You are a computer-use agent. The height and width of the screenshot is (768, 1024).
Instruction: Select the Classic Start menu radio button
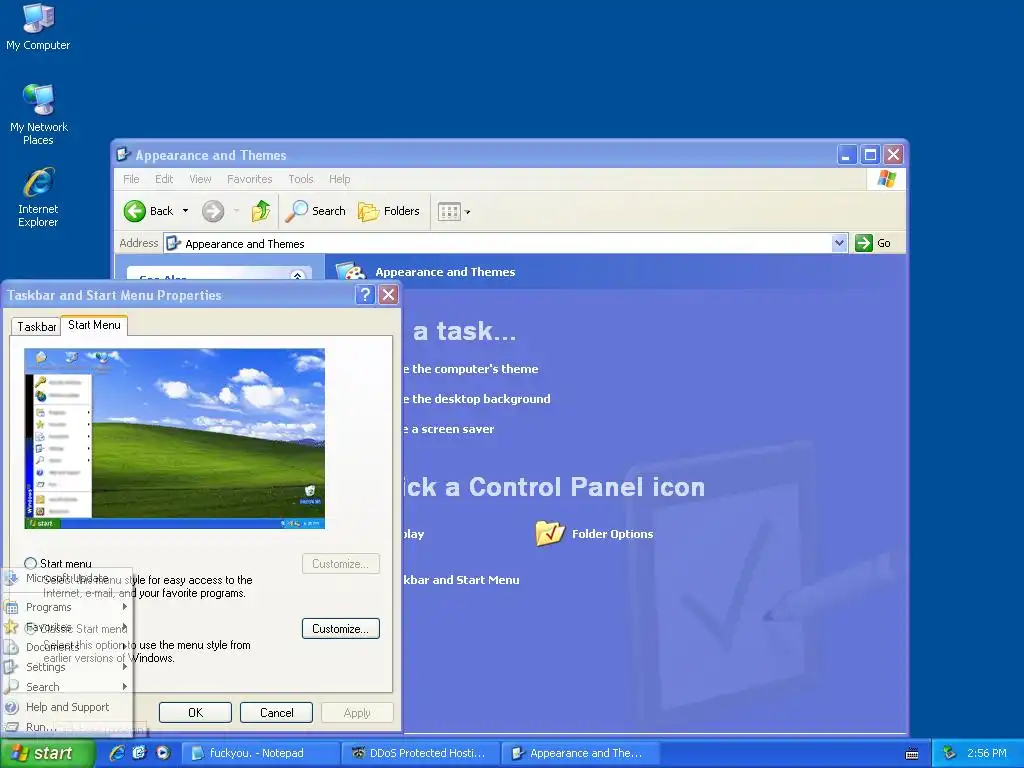31,629
